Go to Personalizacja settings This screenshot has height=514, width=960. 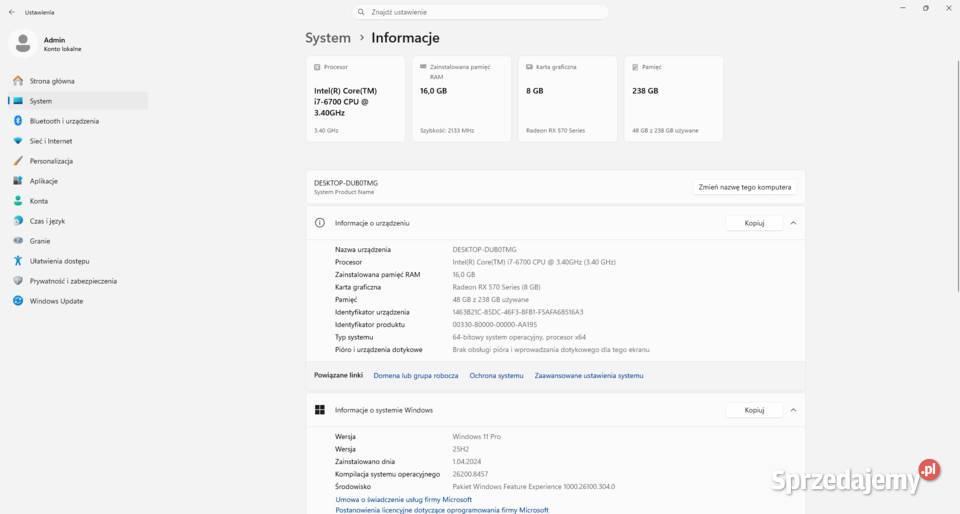coord(78,161)
